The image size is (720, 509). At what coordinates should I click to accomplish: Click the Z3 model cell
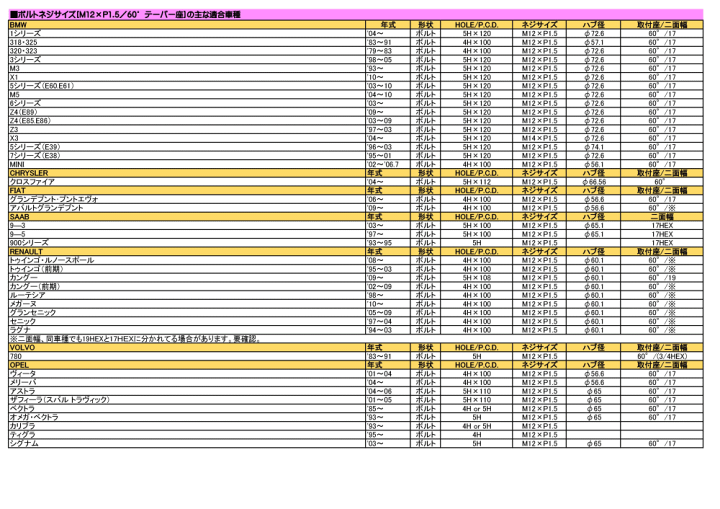(187, 130)
